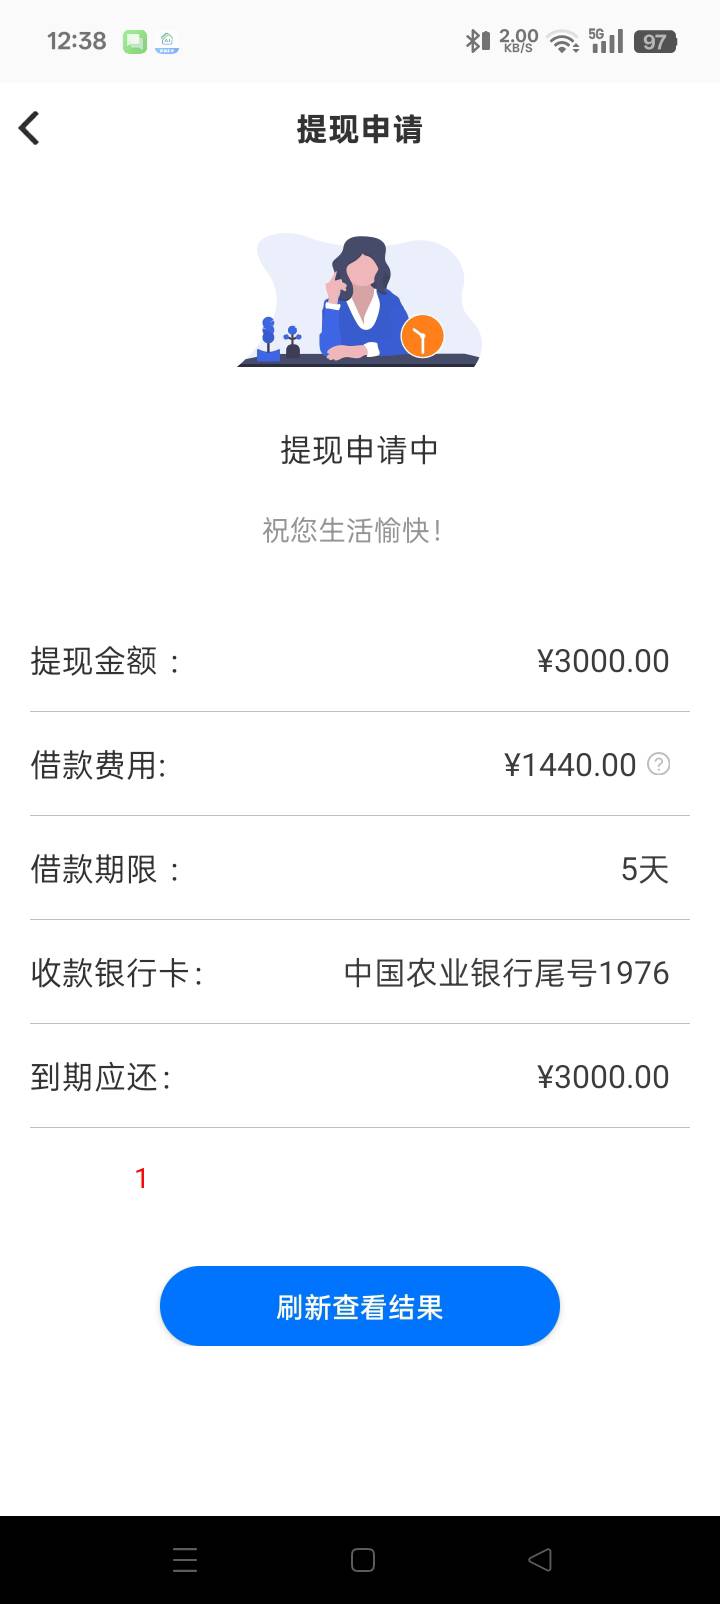Tap the 借款期限 5天 value
Viewport: 720px width, 1604px height.
click(x=644, y=869)
